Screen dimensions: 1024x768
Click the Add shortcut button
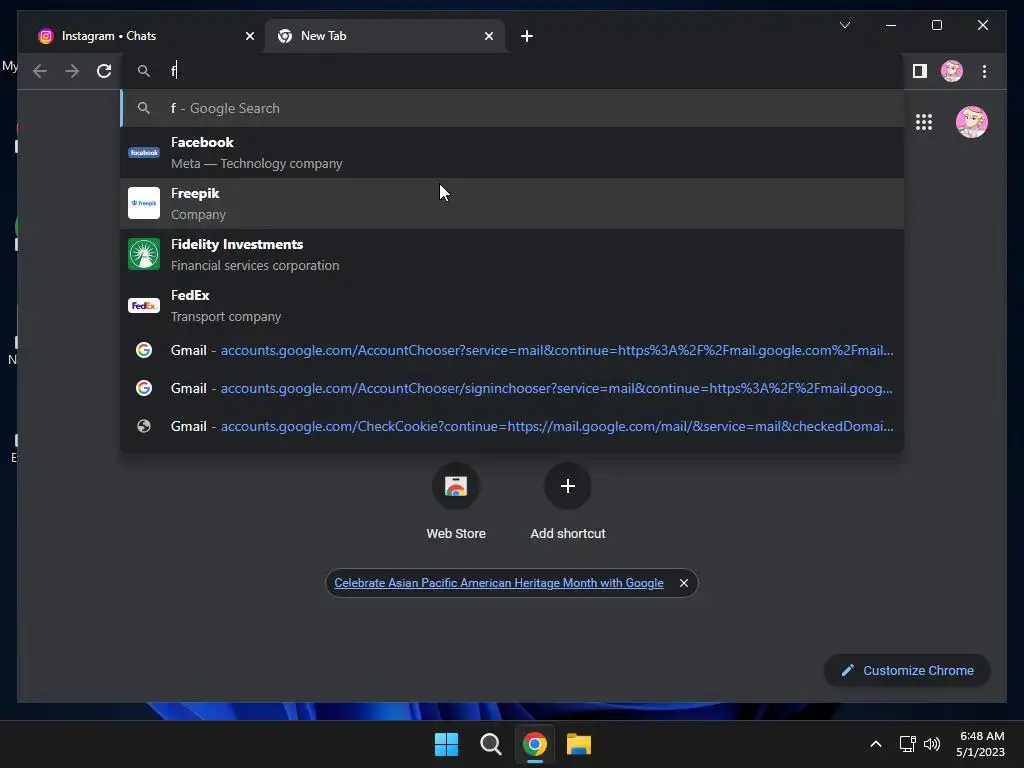(x=568, y=502)
